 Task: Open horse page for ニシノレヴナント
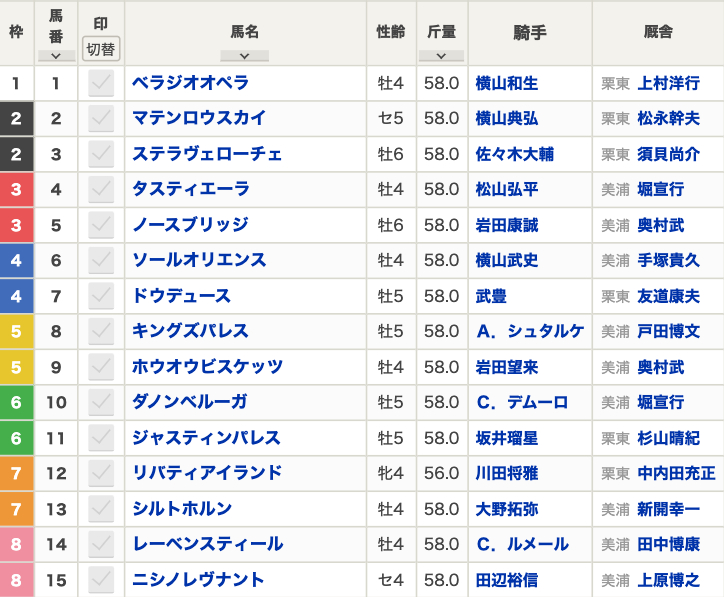tap(198, 579)
